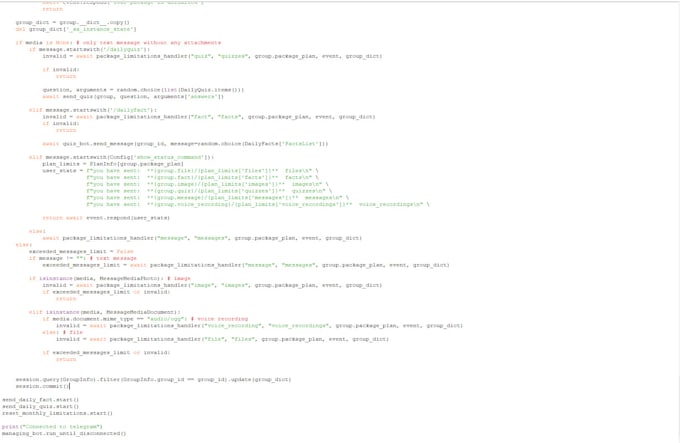Place cursor on 'session.commit()' line
This screenshot has width=680, height=443.
[x=42, y=386]
